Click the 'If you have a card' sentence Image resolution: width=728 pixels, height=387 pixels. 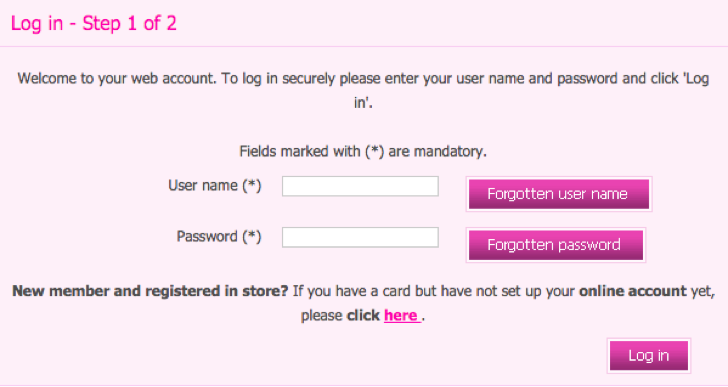coord(503,303)
